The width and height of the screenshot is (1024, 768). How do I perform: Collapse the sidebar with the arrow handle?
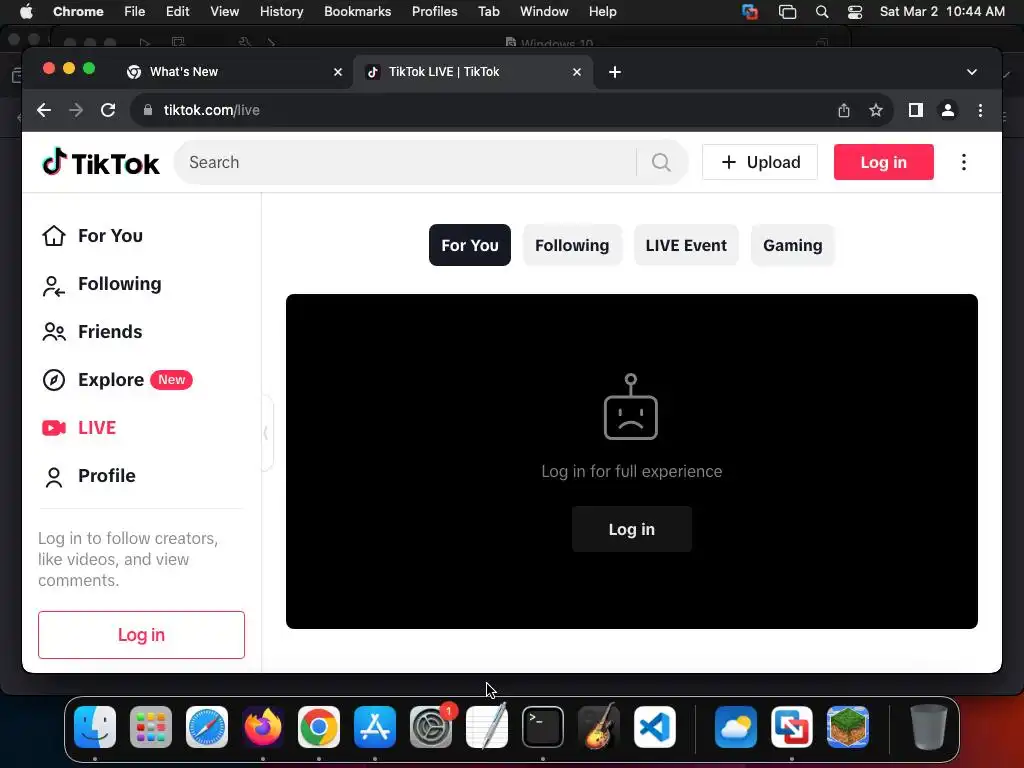(266, 432)
